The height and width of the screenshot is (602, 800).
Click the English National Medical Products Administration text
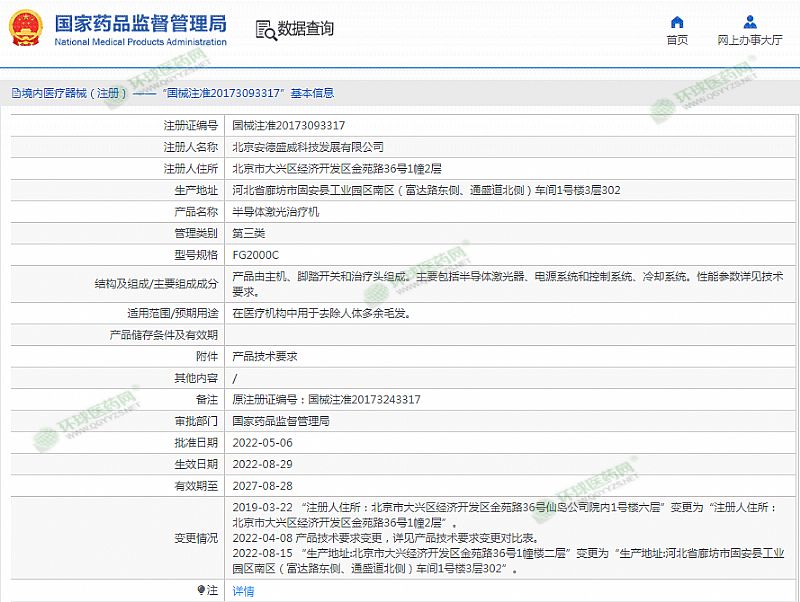point(140,42)
